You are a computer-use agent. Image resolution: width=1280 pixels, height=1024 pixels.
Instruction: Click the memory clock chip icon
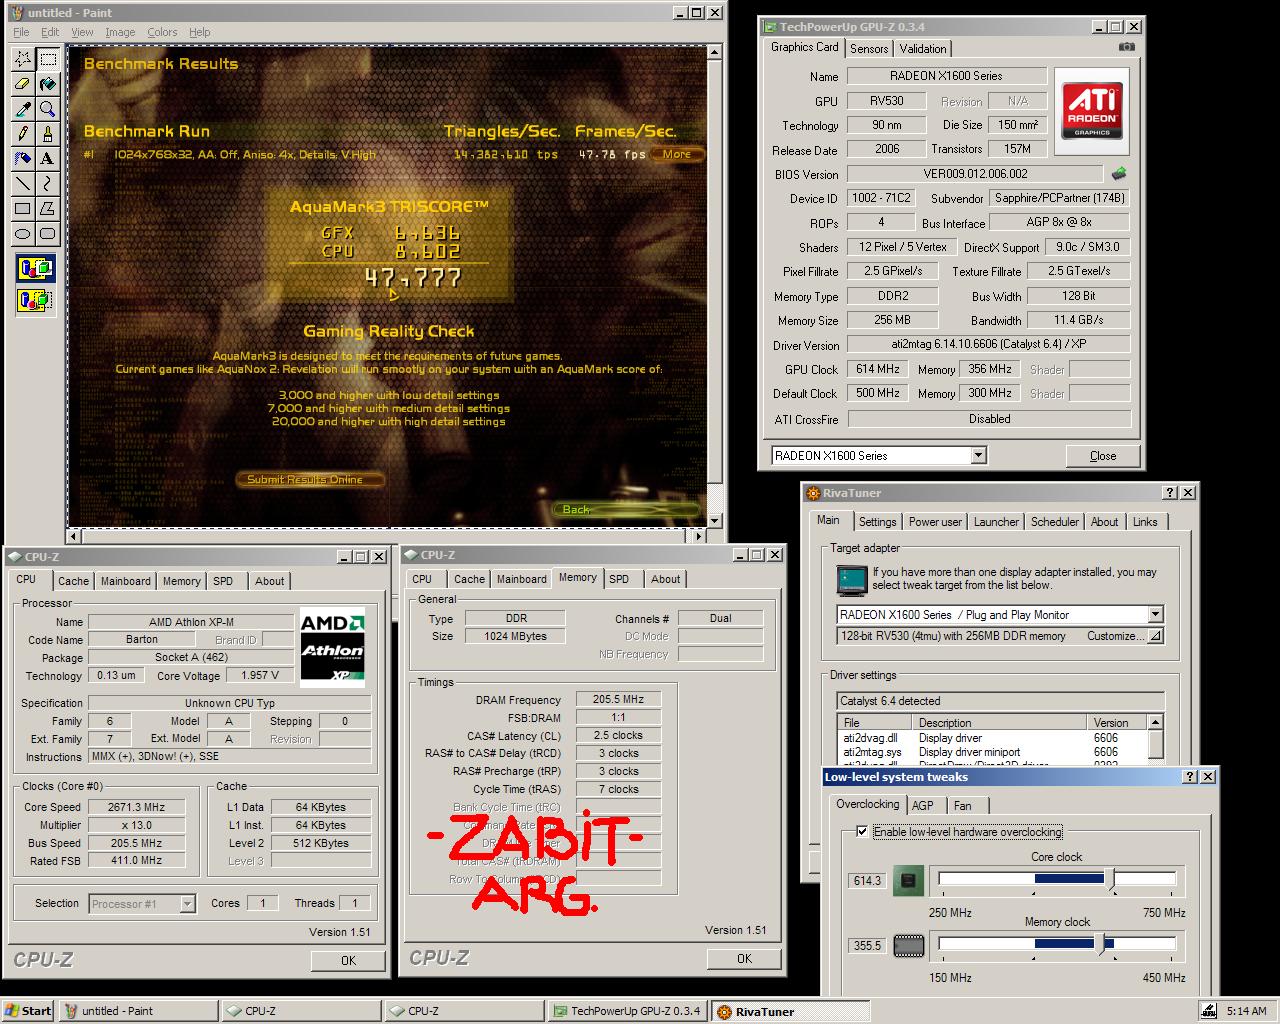coord(908,945)
